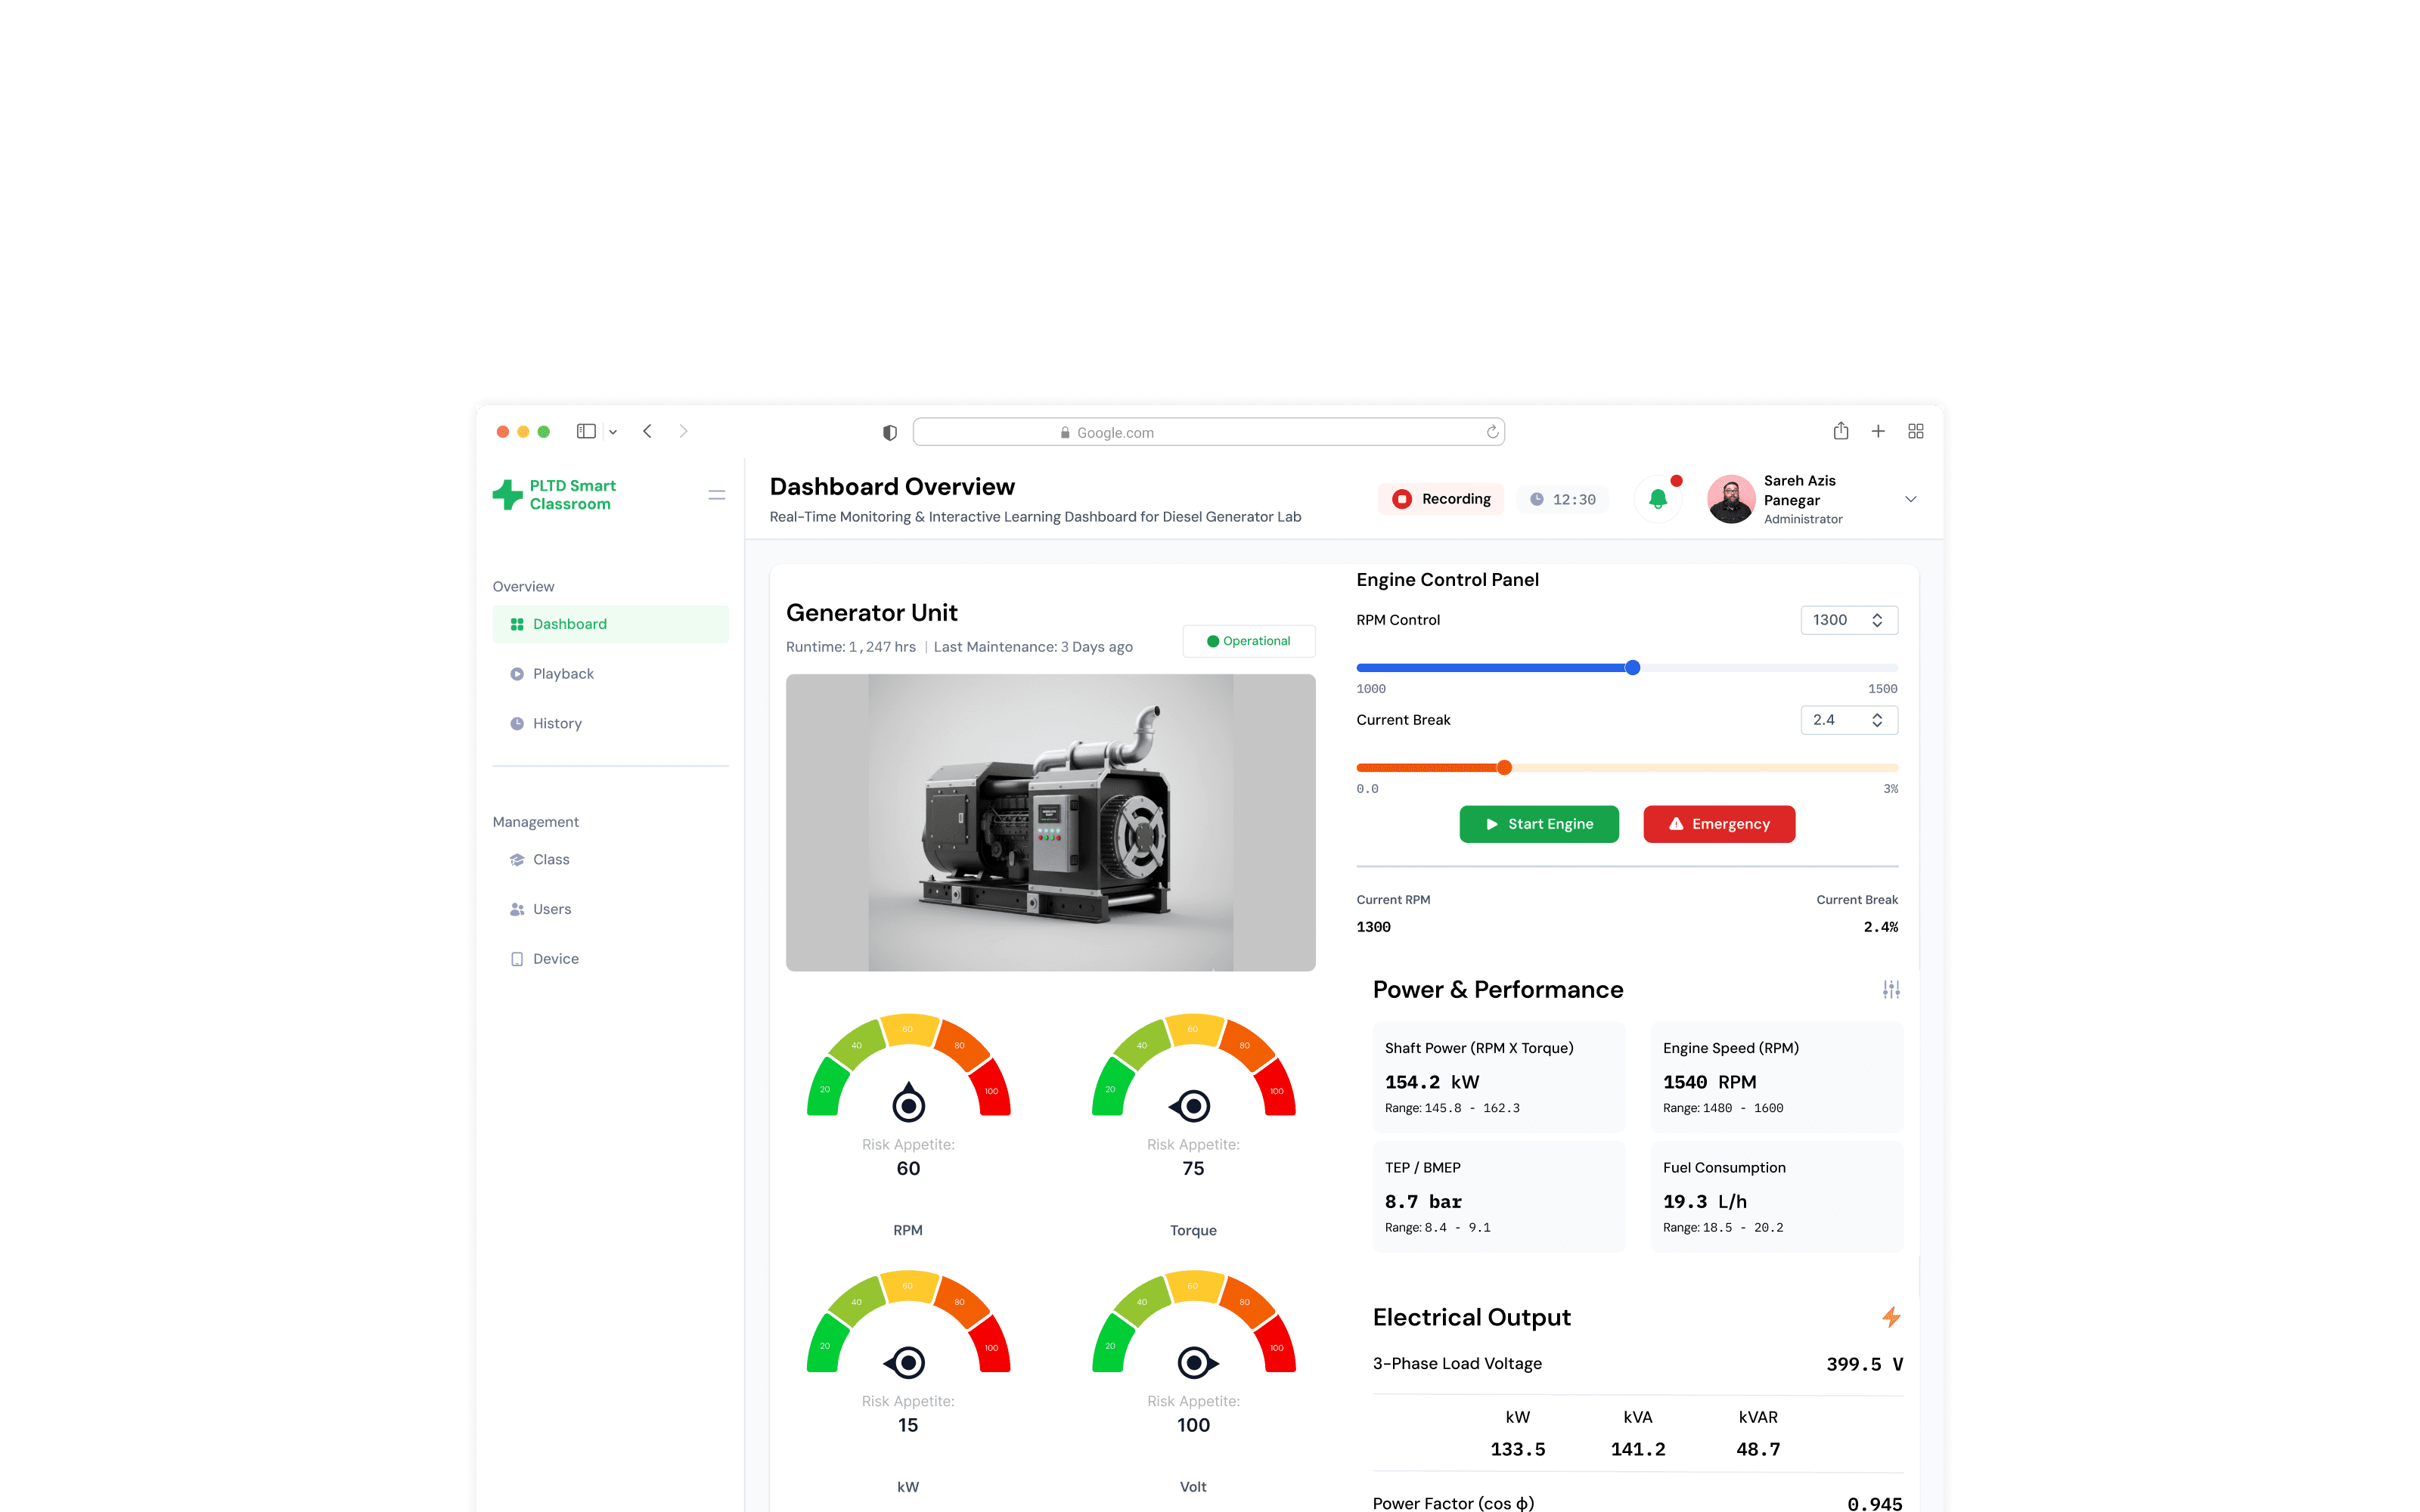Open browser sidebar options chevron

[x=613, y=432]
